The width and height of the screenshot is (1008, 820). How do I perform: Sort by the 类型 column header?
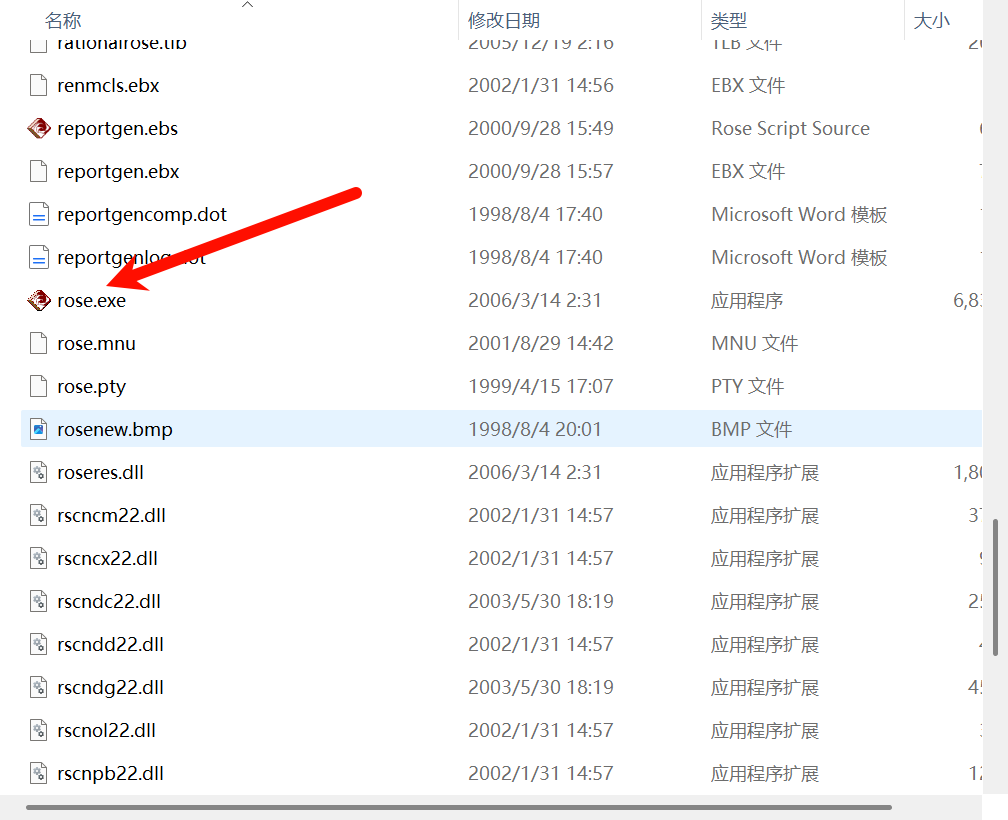(729, 21)
